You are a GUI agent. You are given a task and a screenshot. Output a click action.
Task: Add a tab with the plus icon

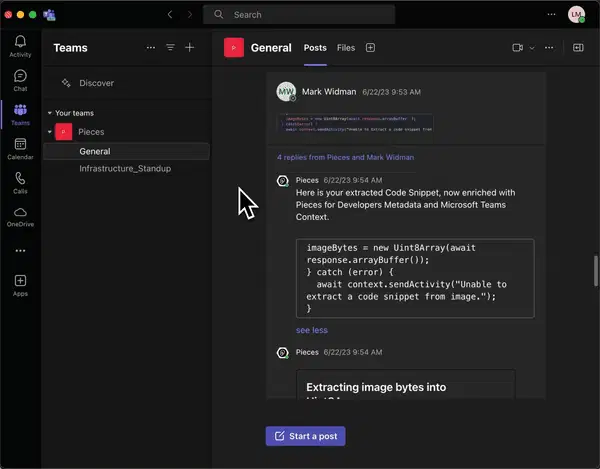[x=370, y=48]
